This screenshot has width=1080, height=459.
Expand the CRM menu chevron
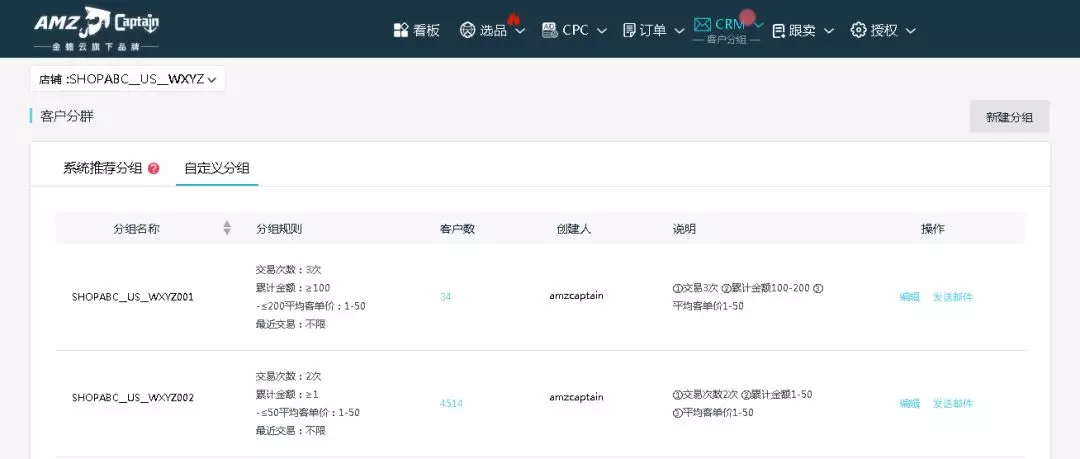coord(759,25)
